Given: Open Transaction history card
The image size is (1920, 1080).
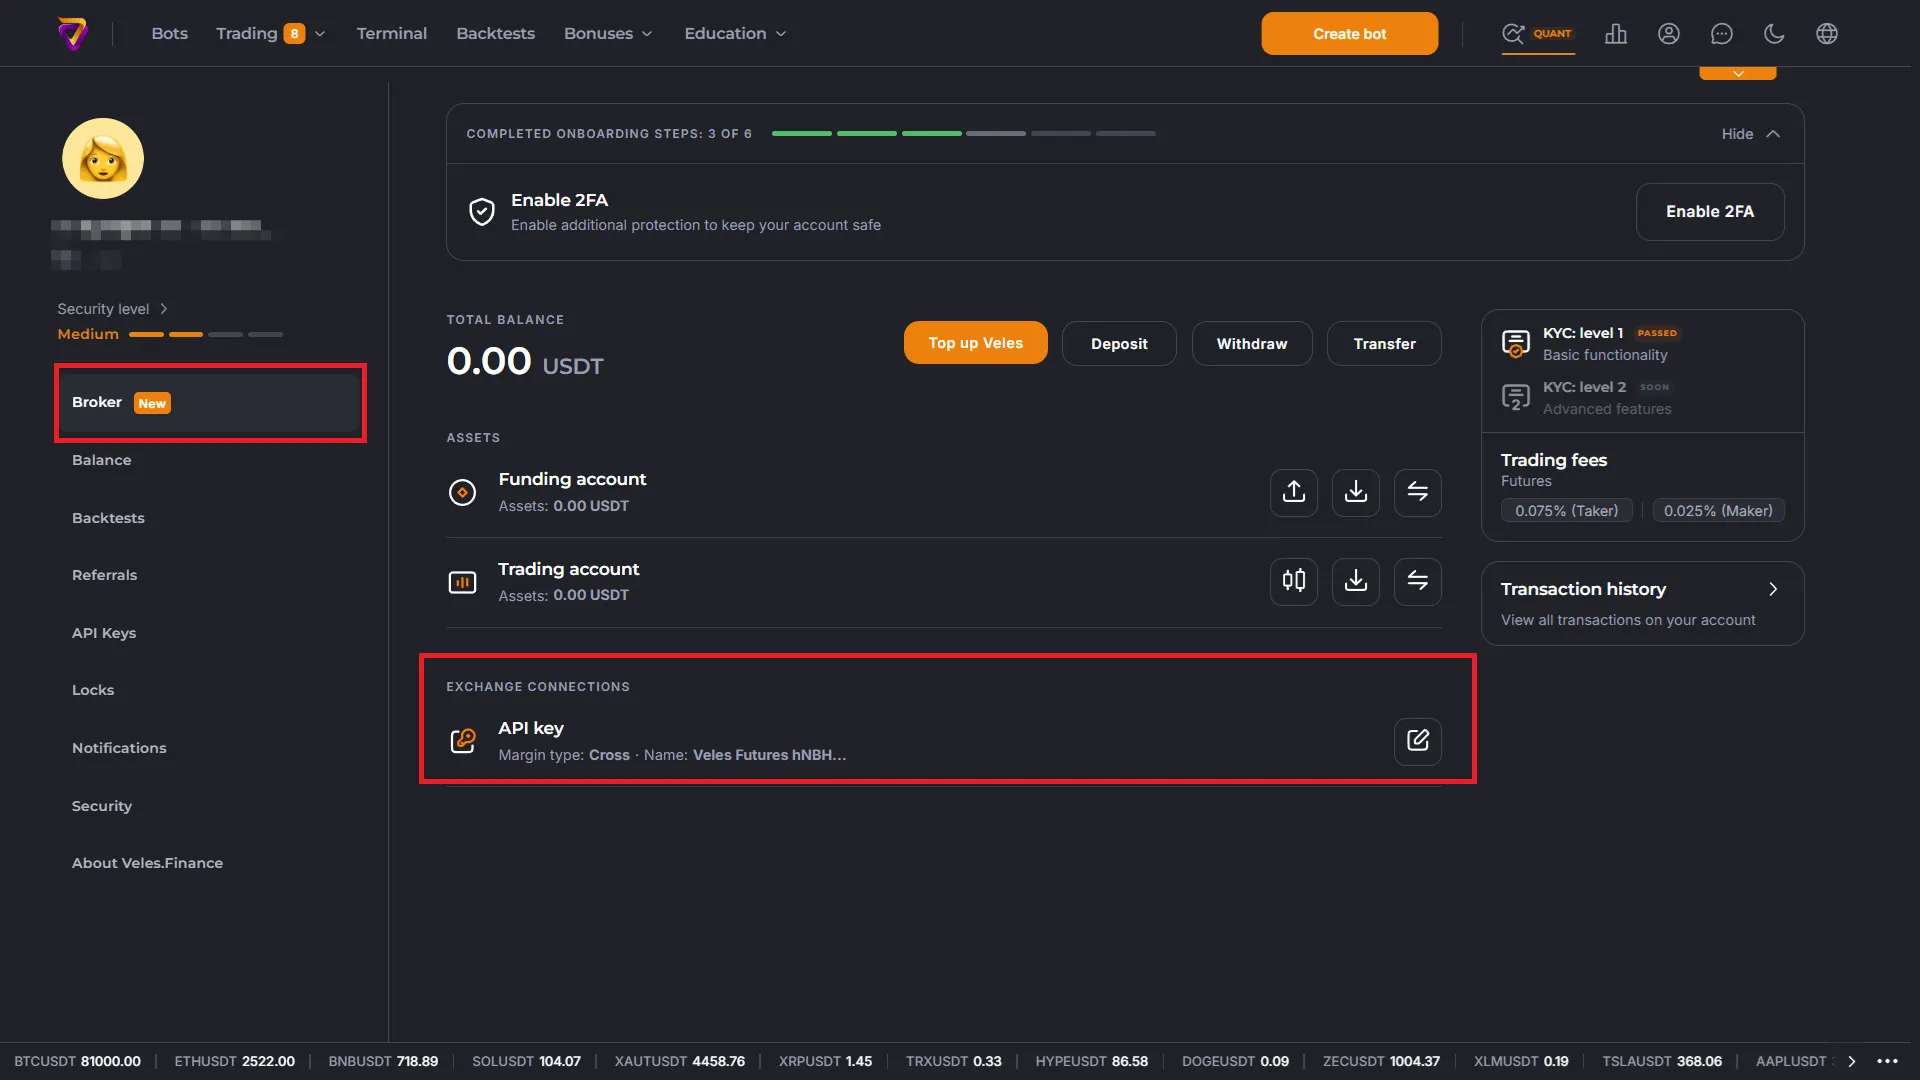Looking at the screenshot, I should [x=1642, y=604].
